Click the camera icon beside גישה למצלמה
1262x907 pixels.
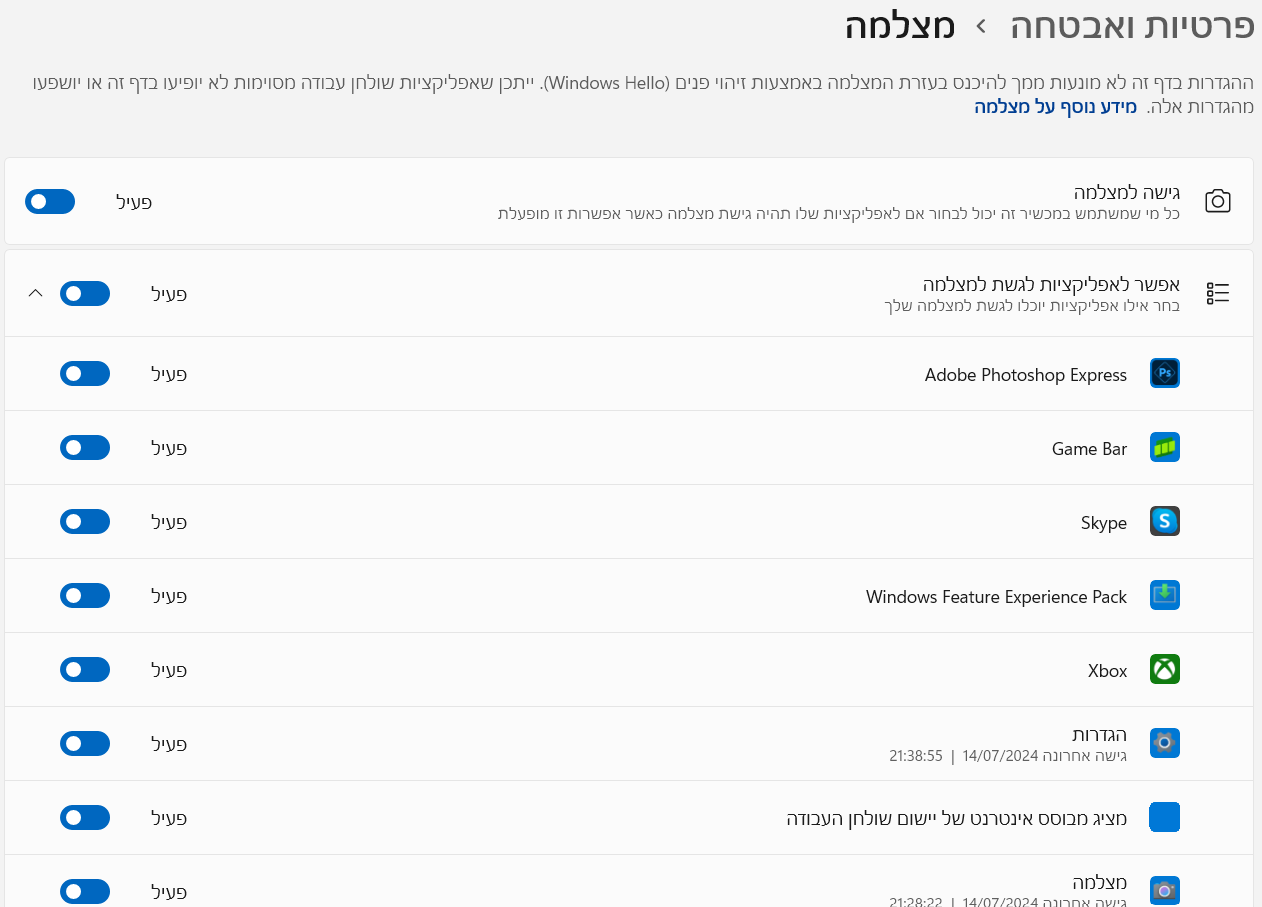tap(1217, 201)
